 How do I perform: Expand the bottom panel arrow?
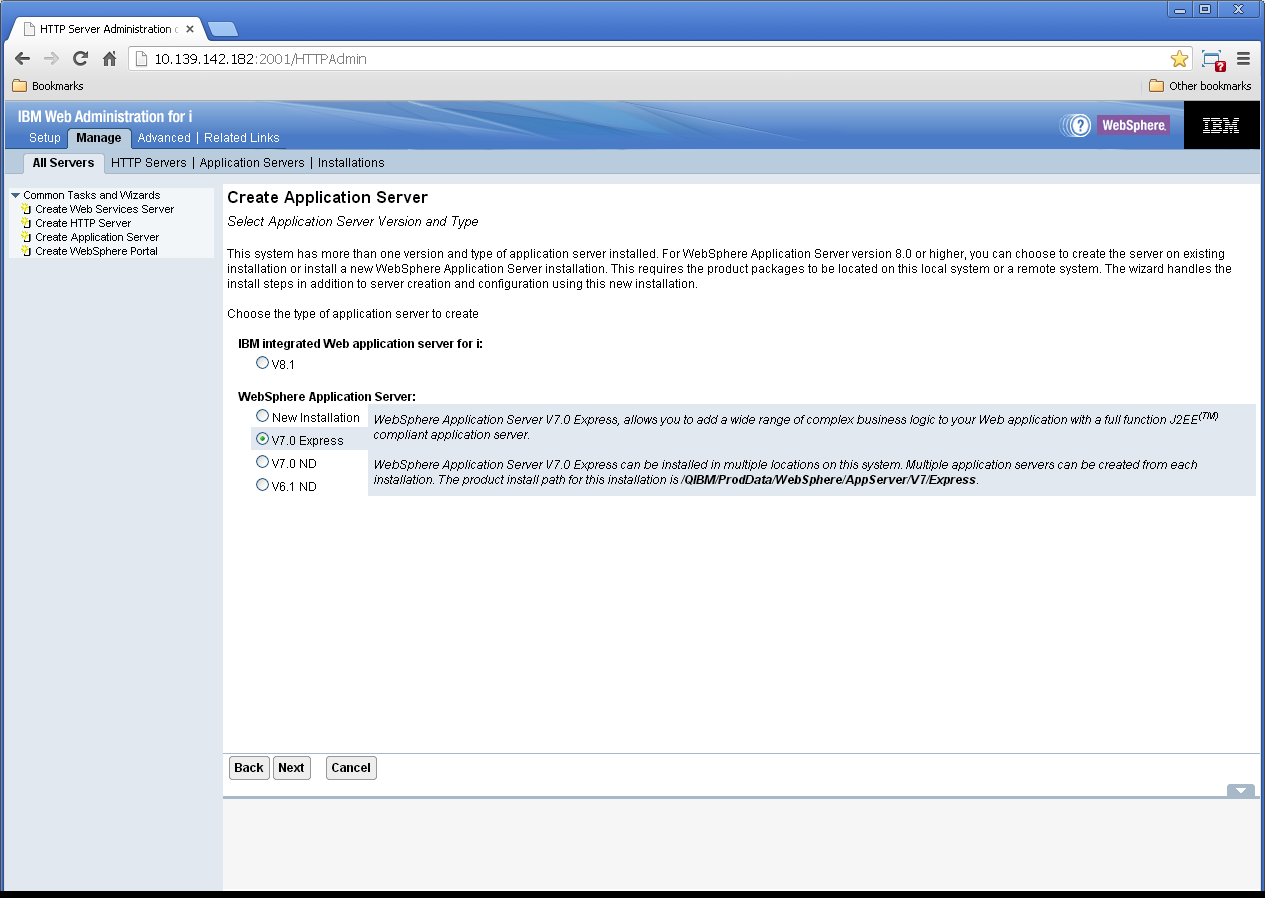point(1241,790)
